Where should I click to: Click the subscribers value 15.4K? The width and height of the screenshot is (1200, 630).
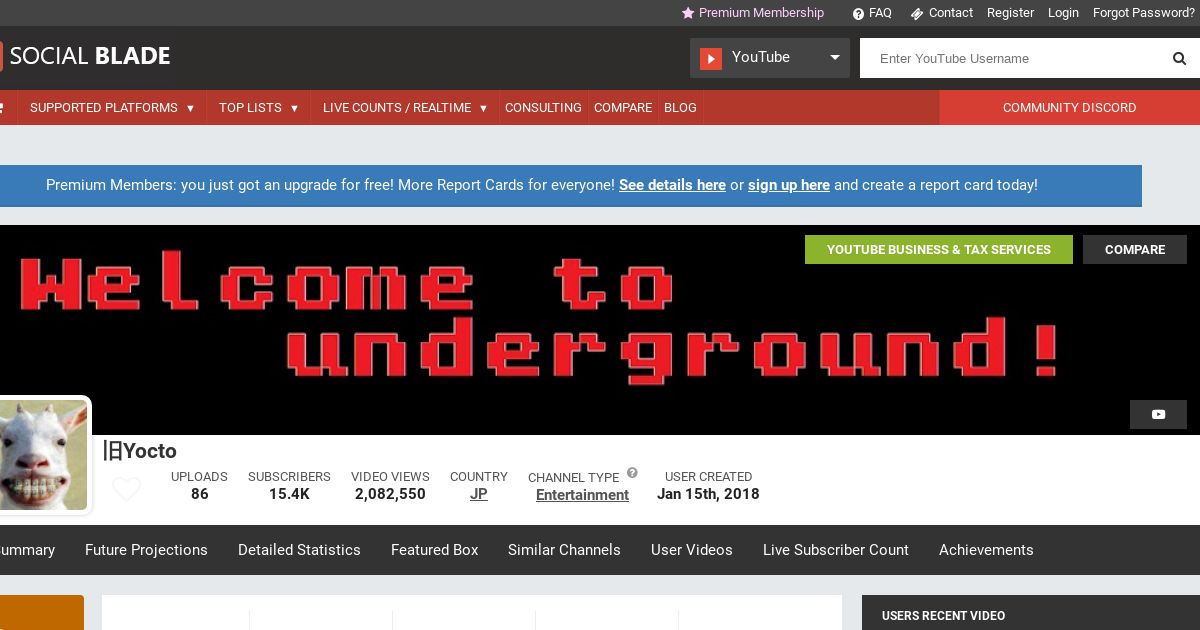pos(289,494)
